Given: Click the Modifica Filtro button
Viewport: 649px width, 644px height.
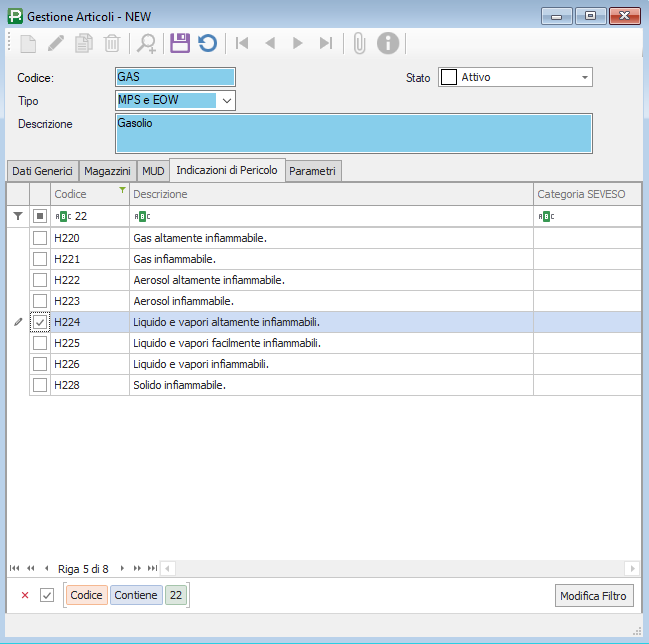Looking at the screenshot, I should tap(594, 596).
